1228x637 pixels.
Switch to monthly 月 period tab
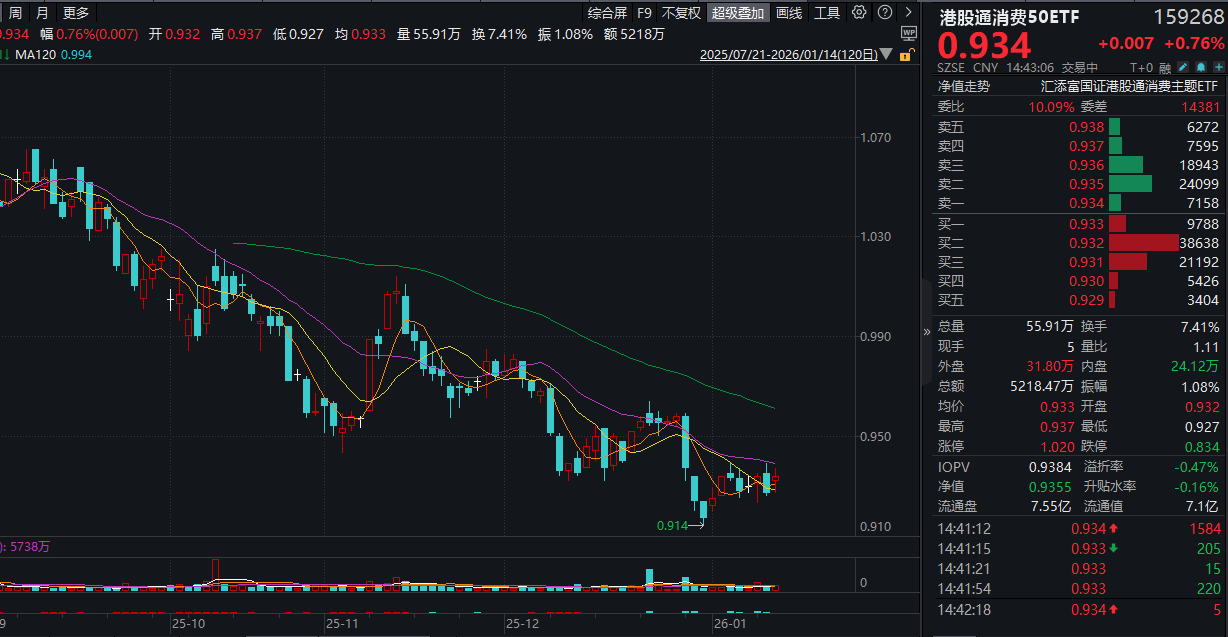click(41, 13)
